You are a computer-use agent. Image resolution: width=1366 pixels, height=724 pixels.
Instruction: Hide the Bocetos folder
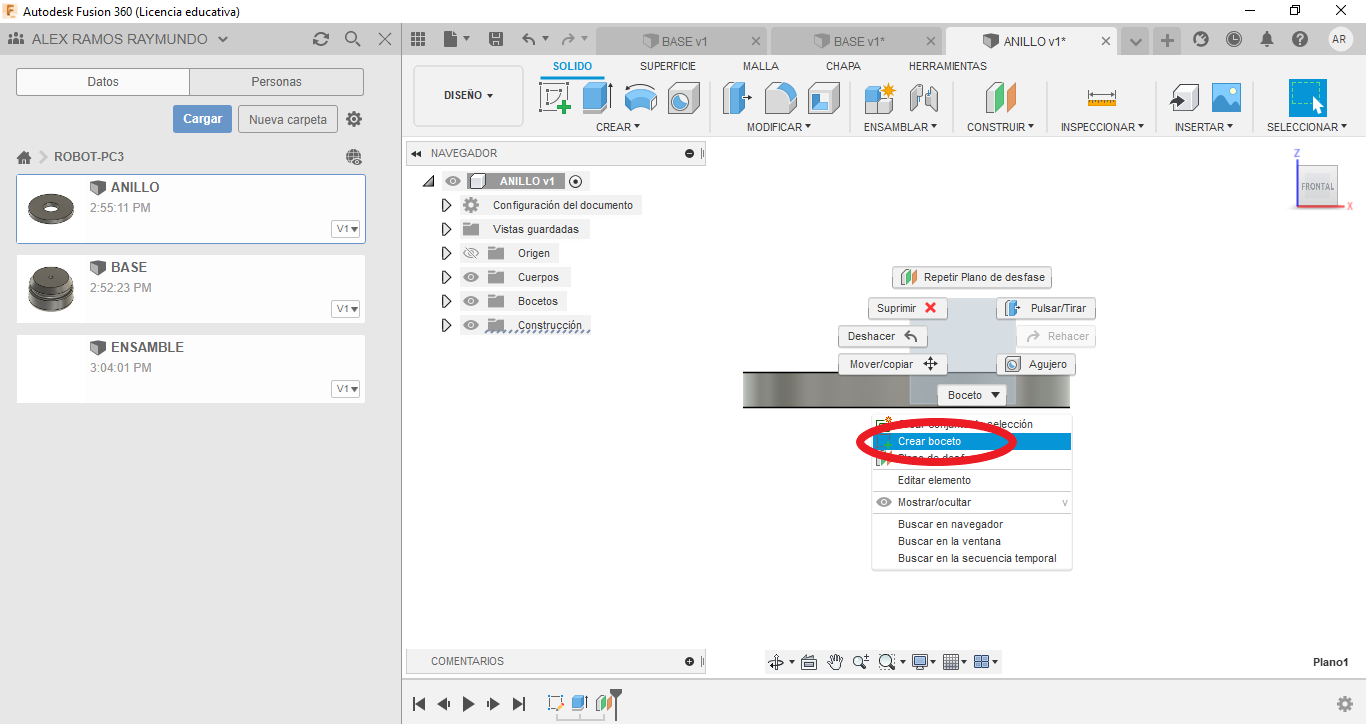[x=472, y=301]
